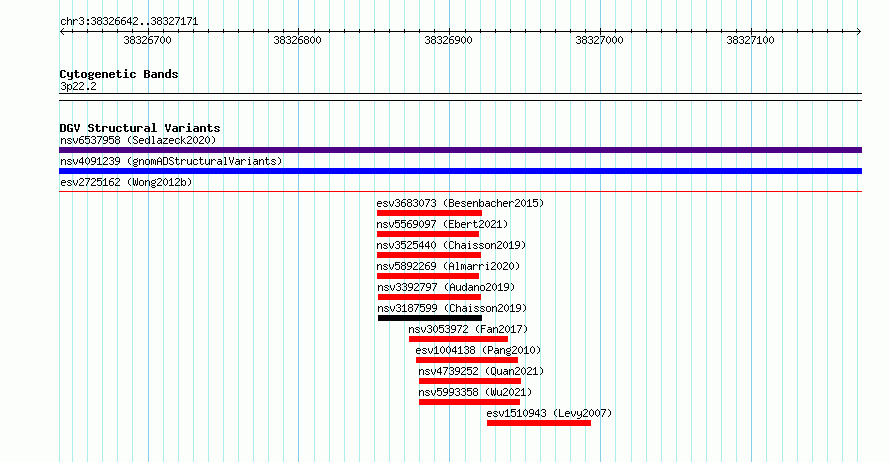The height and width of the screenshot is (462, 890).
Task: Select the thin red esv2725162 line
Action: coord(460,192)
